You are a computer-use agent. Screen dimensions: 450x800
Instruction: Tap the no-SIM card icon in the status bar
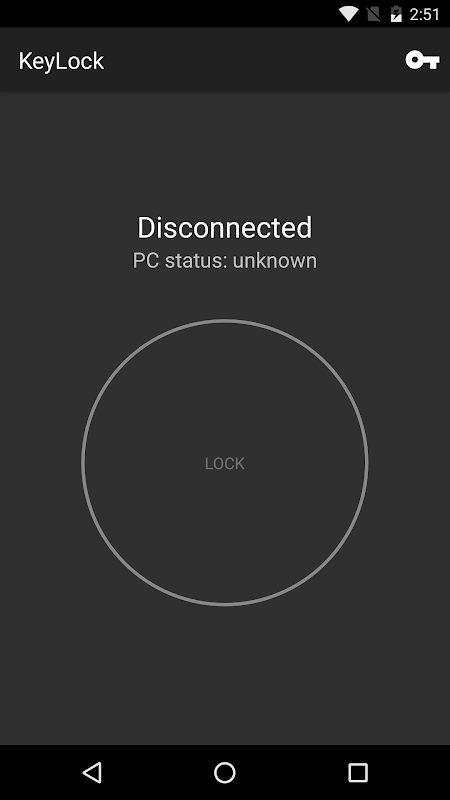[x=373, y=14]
